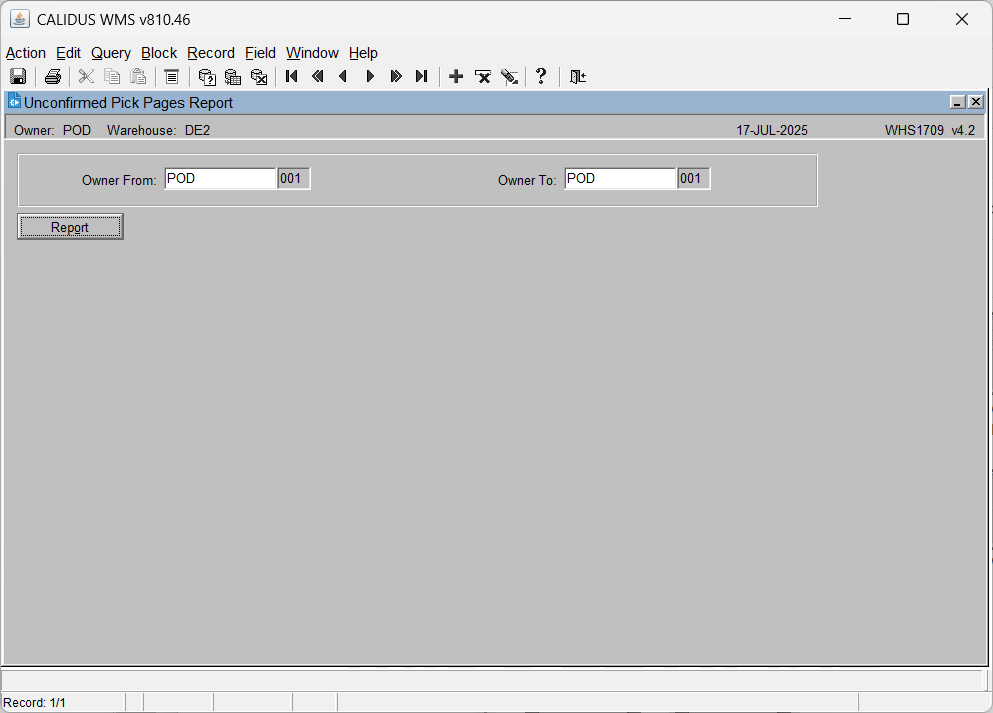Click the Insert Record plus icon
Image resolution: width=993 pixels, height=713 pixels.
pyautogui.click(x=456, y=77)
